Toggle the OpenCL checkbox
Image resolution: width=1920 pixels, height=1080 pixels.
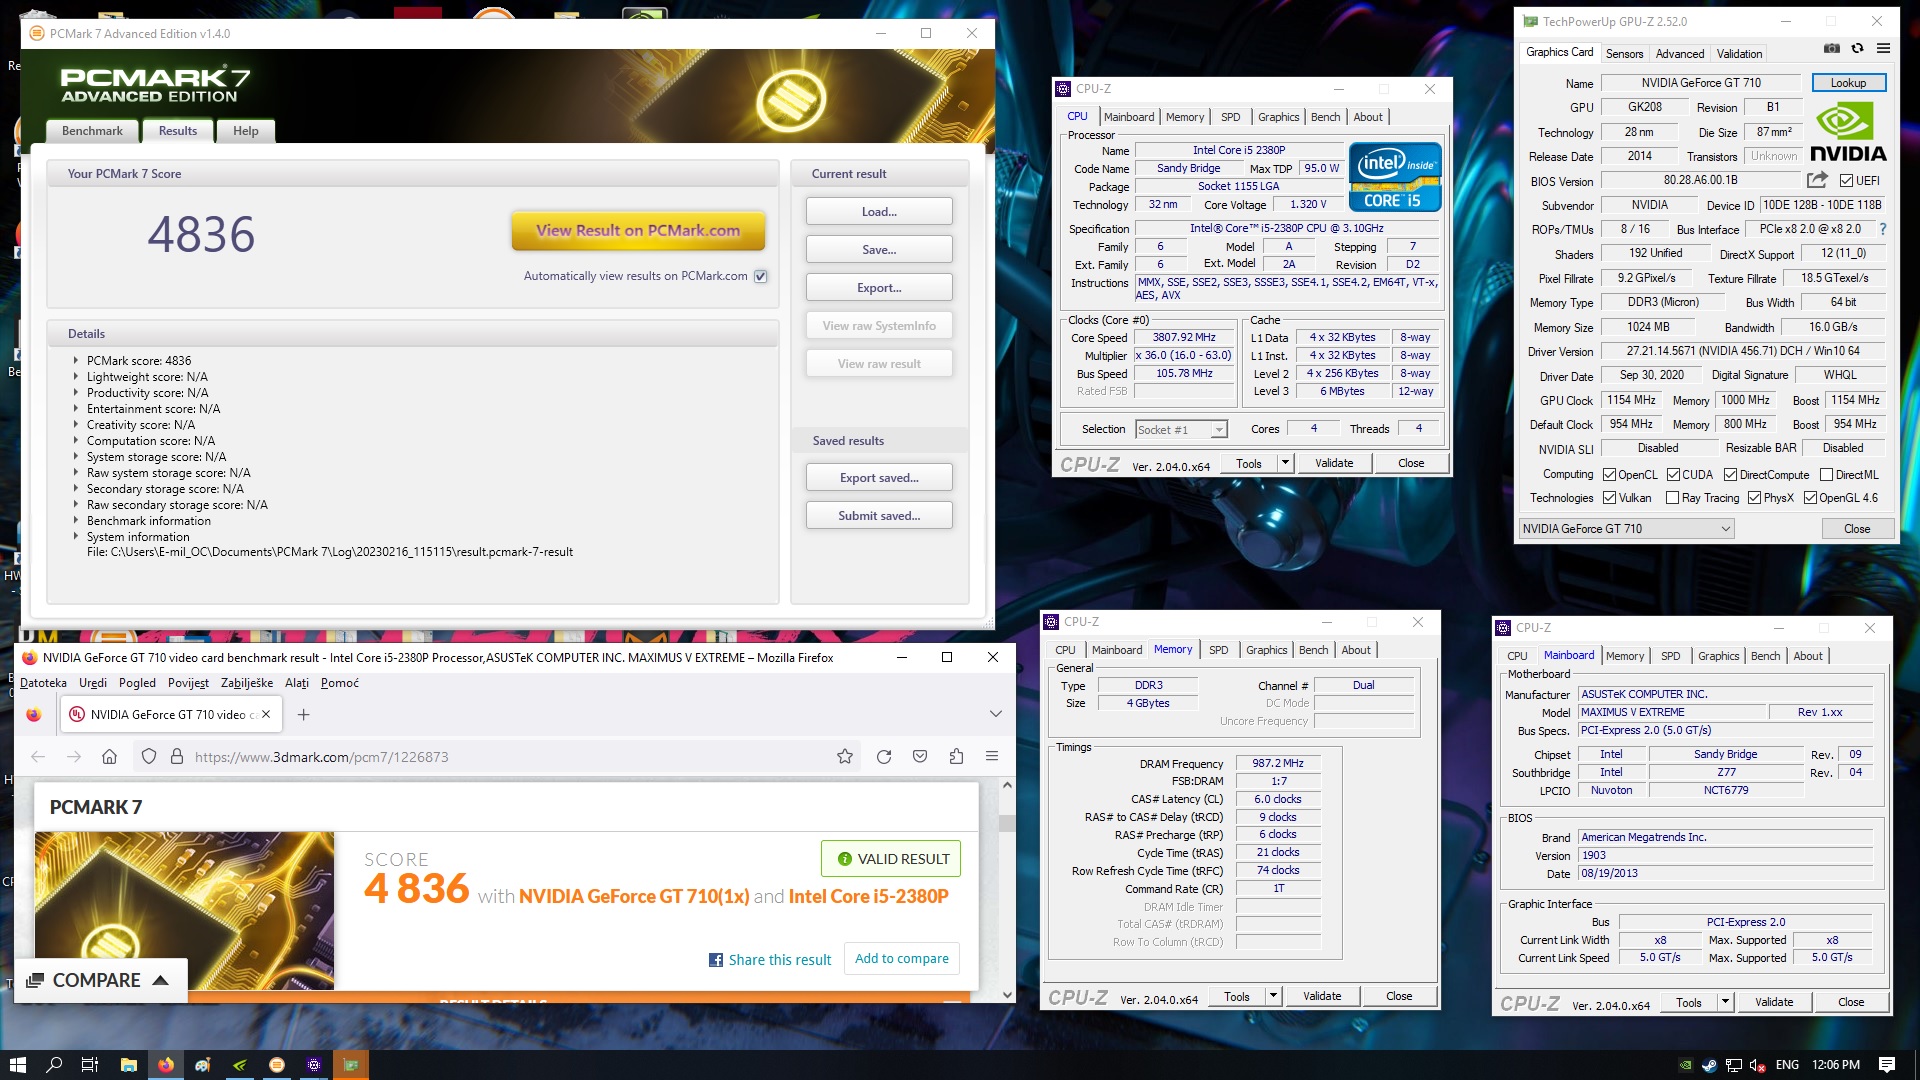pos(1610,475)
